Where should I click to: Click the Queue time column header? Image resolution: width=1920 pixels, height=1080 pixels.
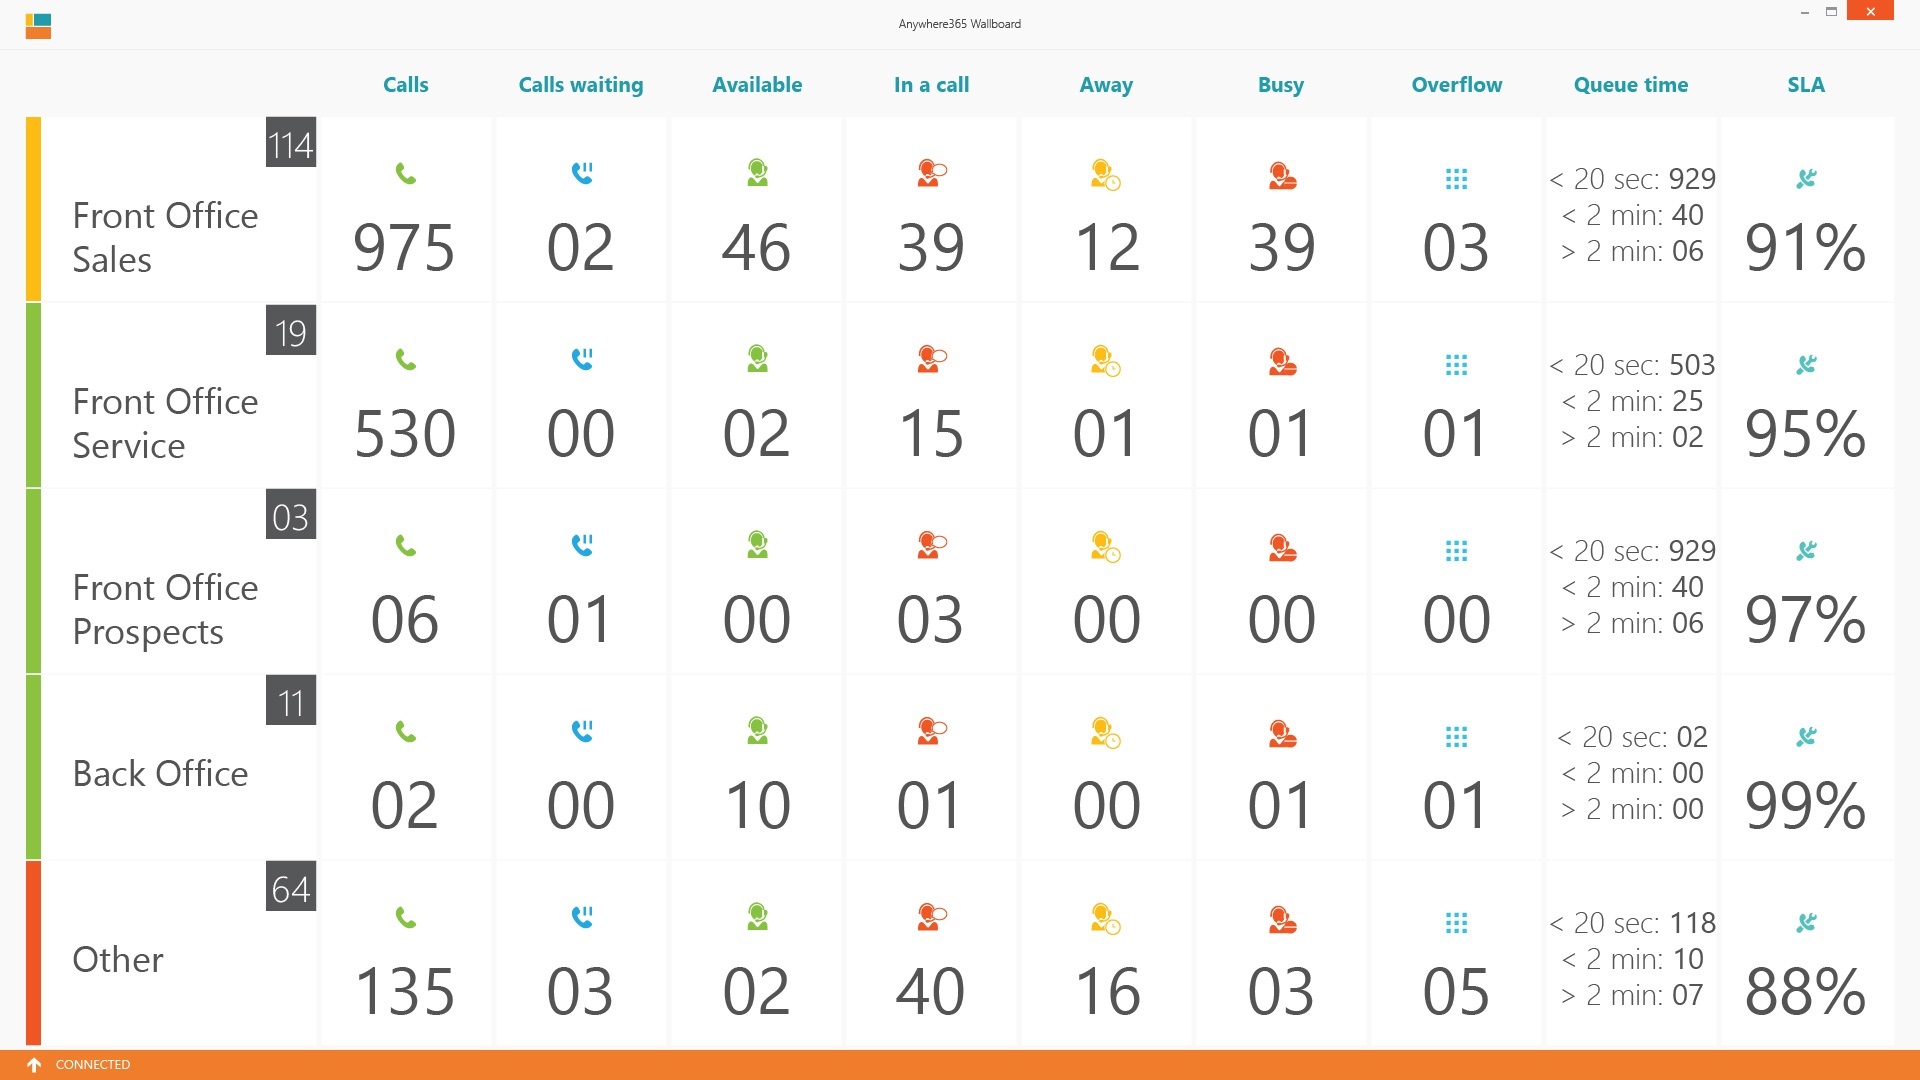click(1631, 85)
